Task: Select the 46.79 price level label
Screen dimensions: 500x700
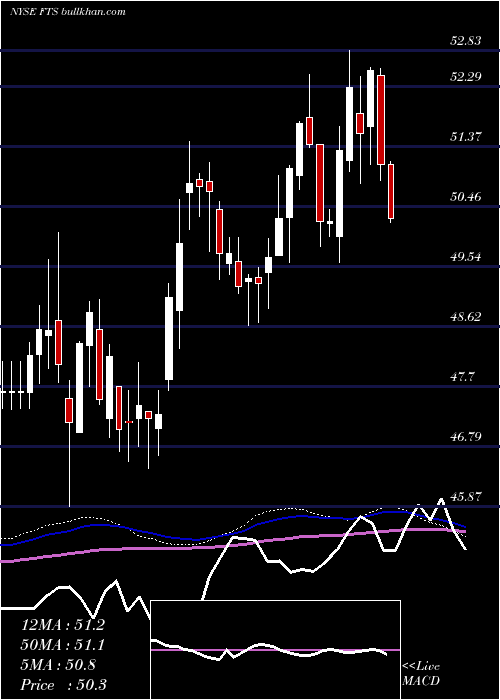Action: 466,436
